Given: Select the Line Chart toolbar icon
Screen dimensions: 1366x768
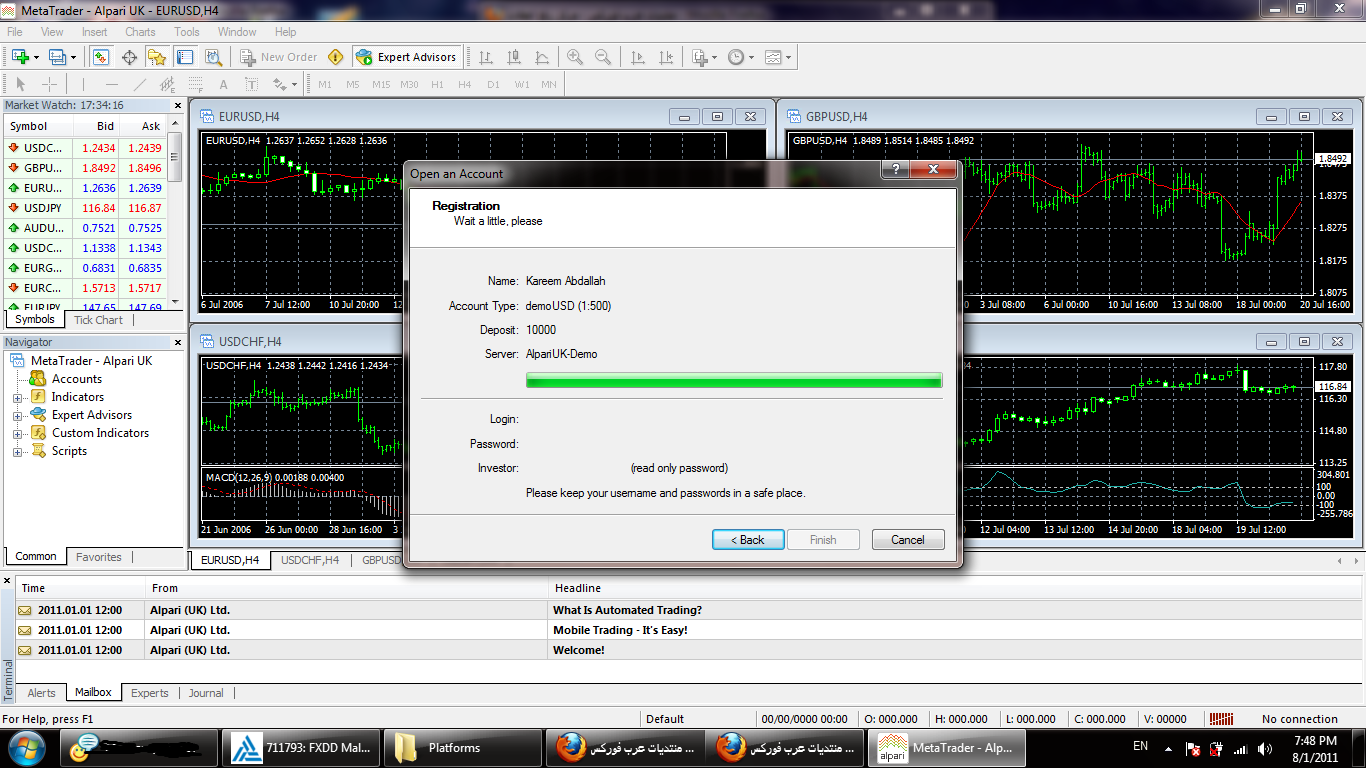Looking at the screenshot, I should click(542, 57).
